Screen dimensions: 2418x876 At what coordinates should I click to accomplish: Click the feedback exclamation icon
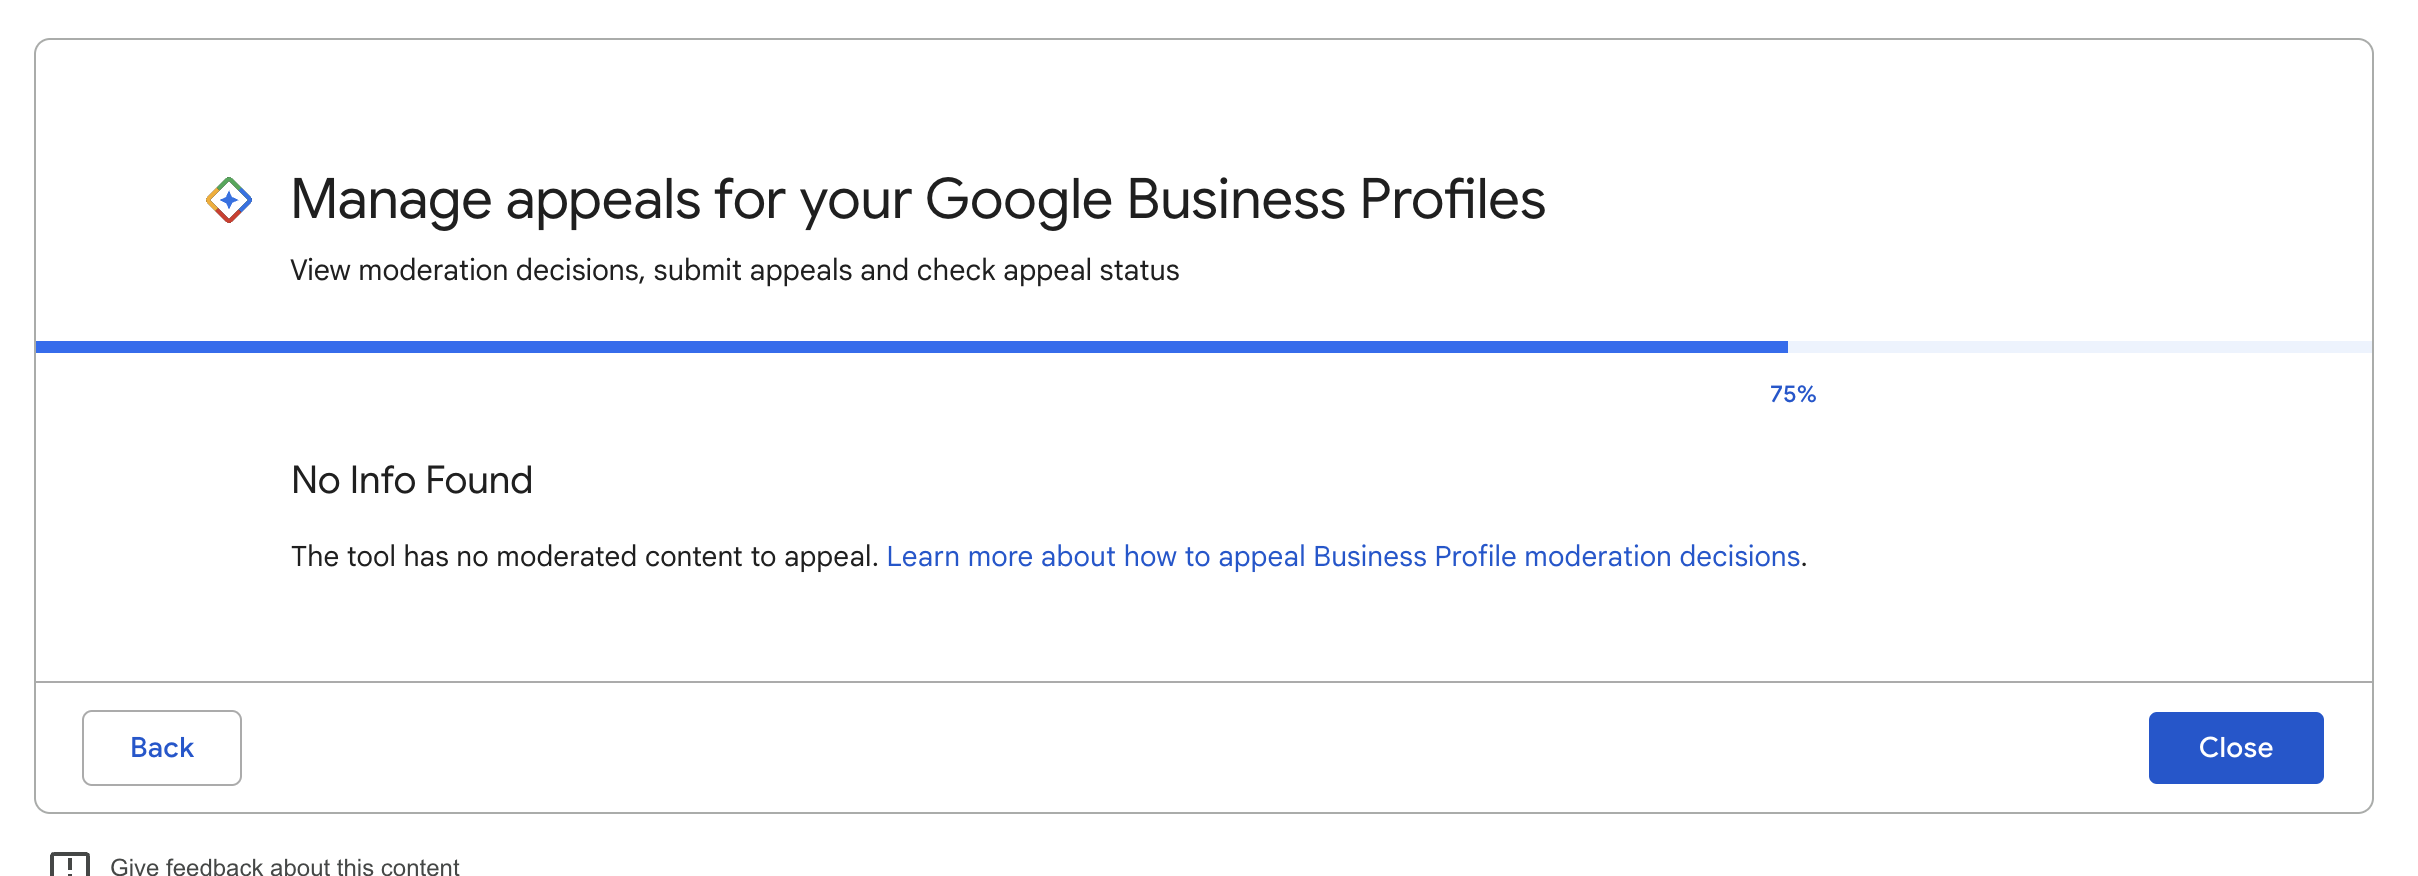[70, 864]
